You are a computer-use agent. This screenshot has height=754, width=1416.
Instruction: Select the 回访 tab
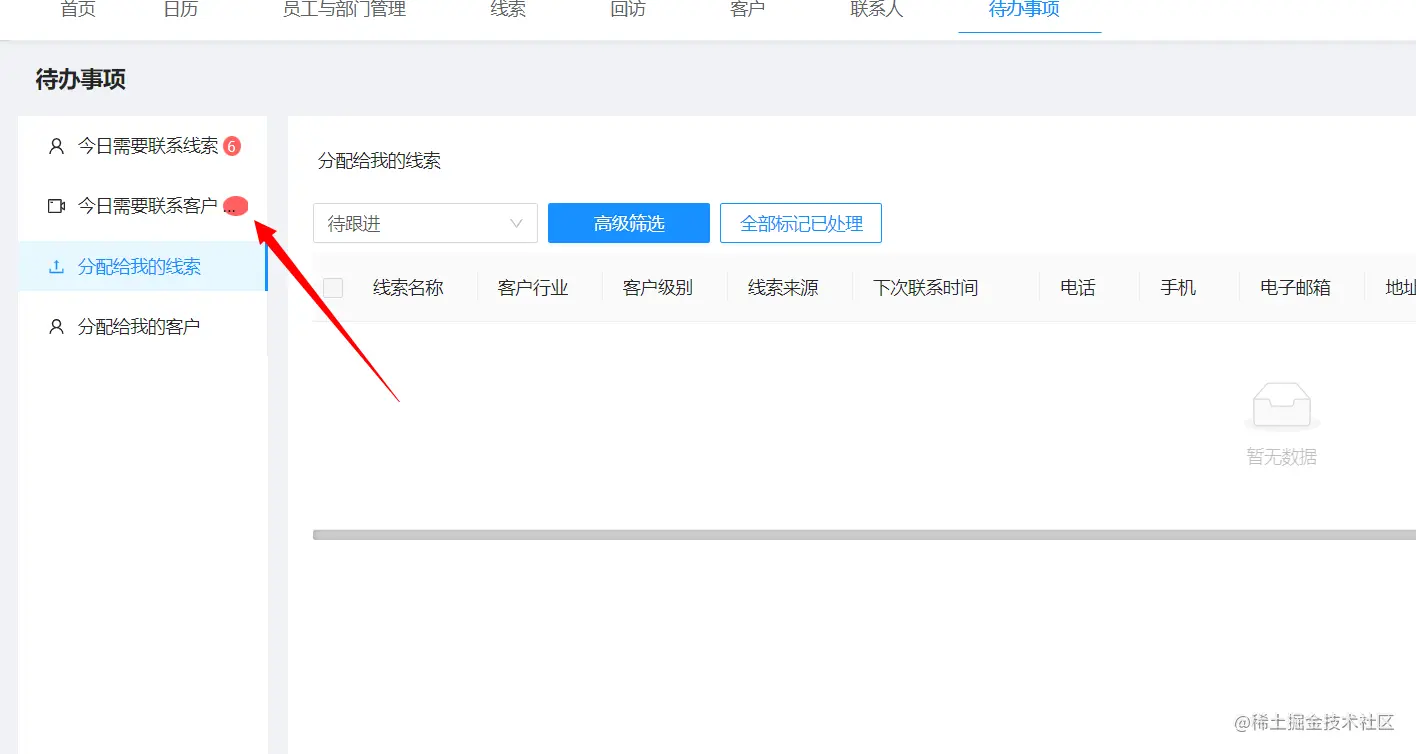click(x=628, y=10)
